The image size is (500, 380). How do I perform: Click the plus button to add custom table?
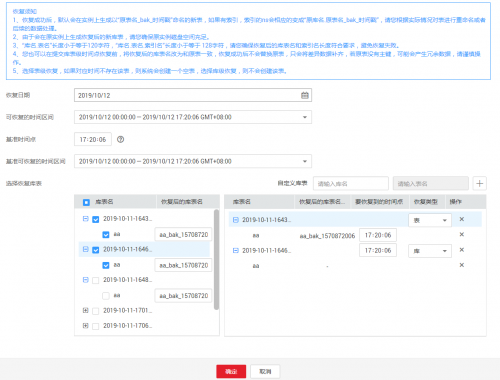479,183
